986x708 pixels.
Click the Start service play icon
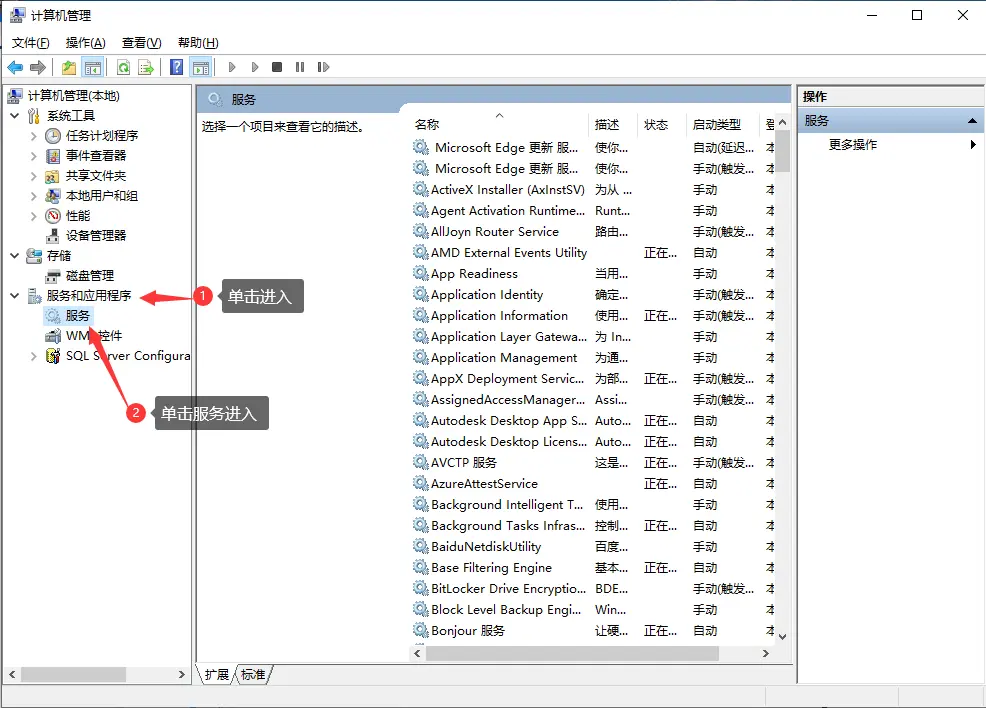point(232,67)
